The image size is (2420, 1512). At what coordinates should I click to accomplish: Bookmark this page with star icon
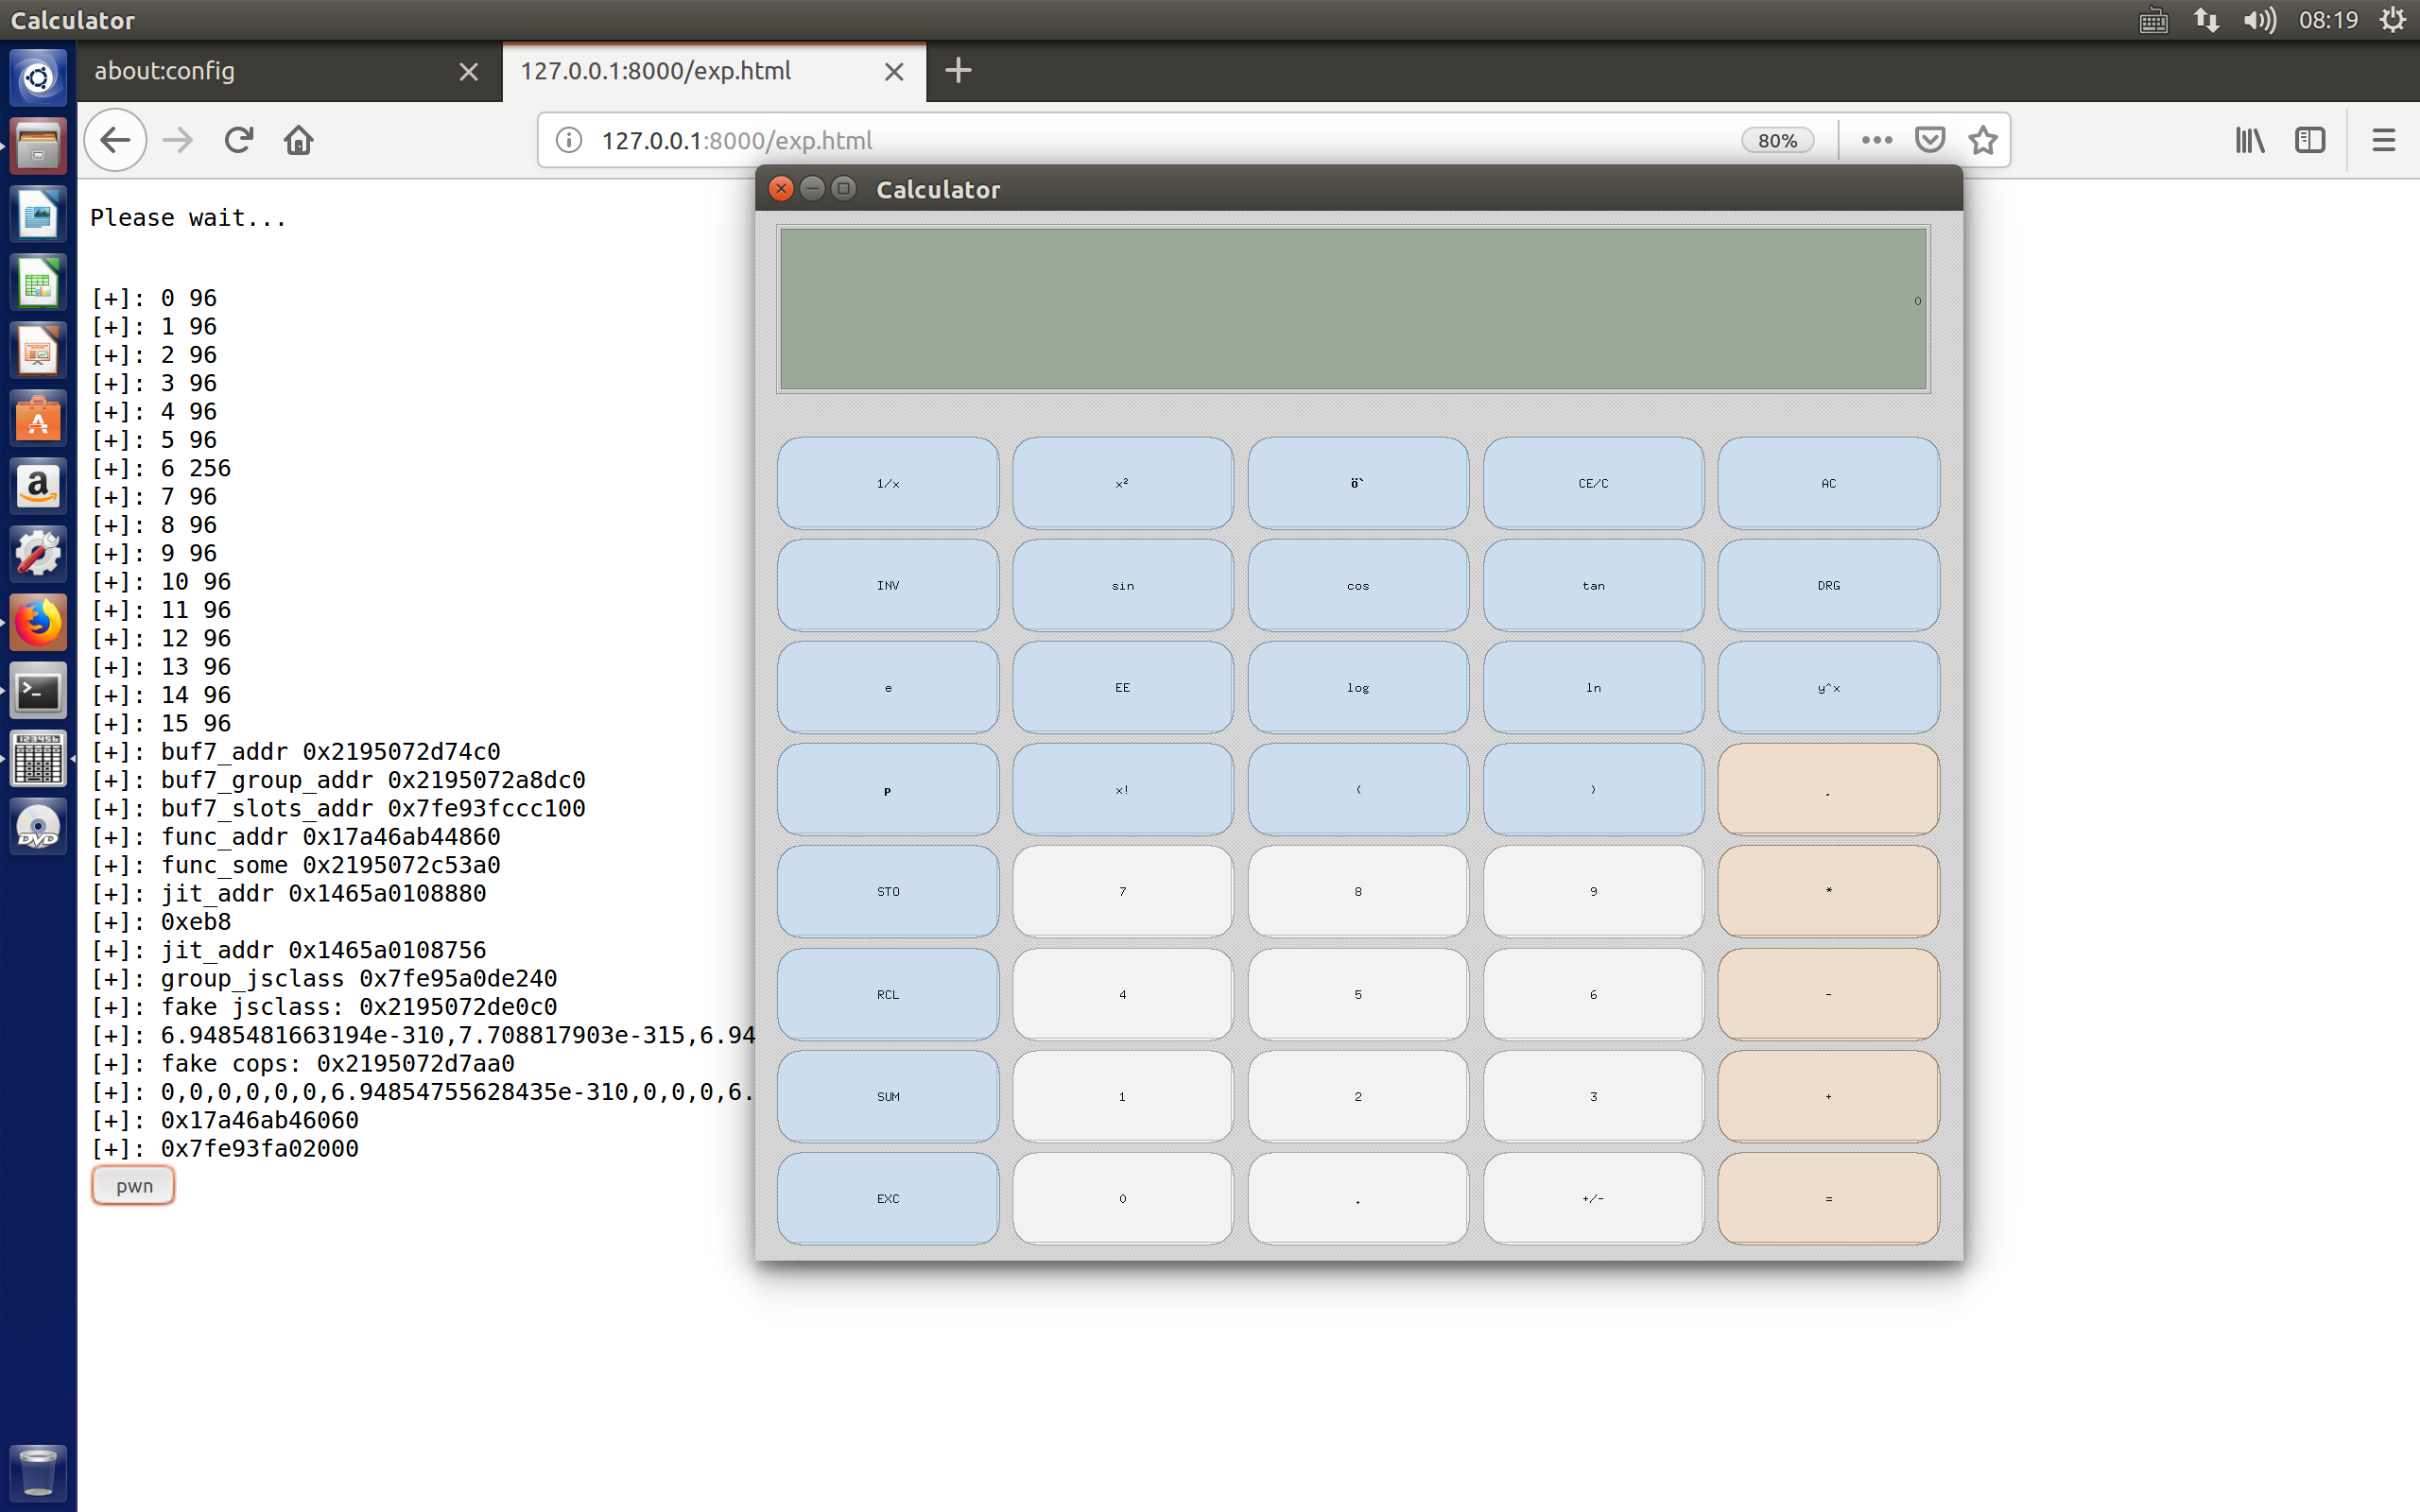coord(1982,140)
